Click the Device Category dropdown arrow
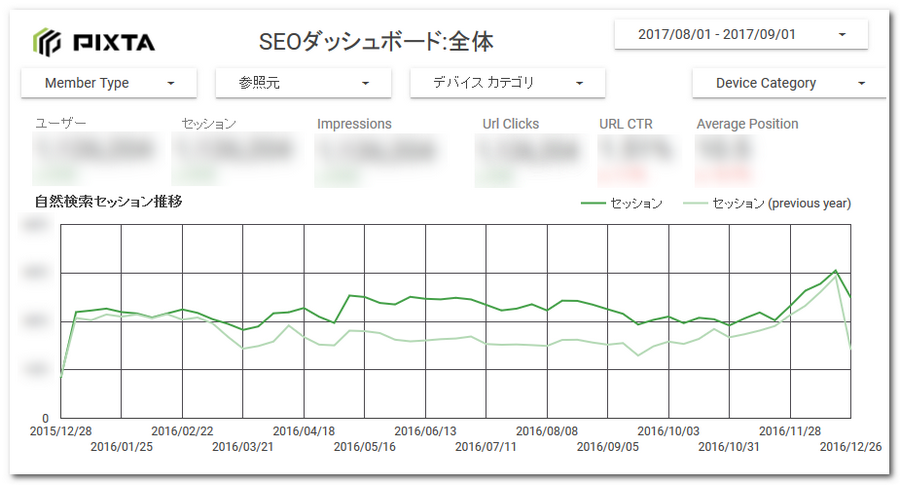 (861, 83)
